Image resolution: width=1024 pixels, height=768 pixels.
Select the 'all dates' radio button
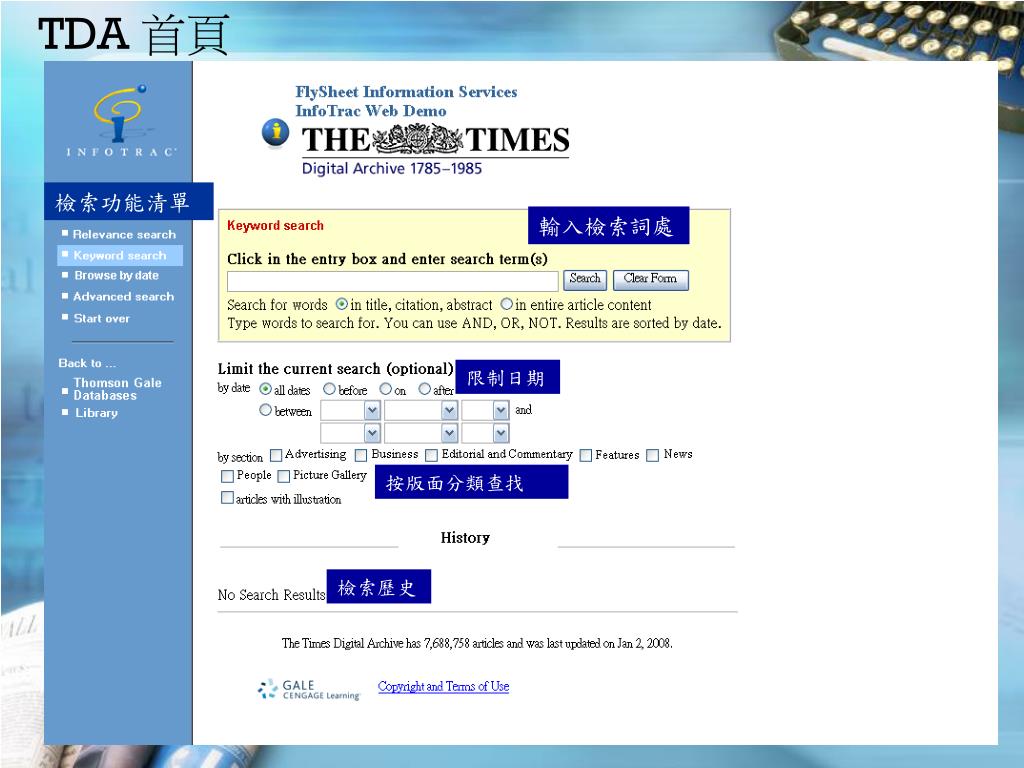coord(265,389)
